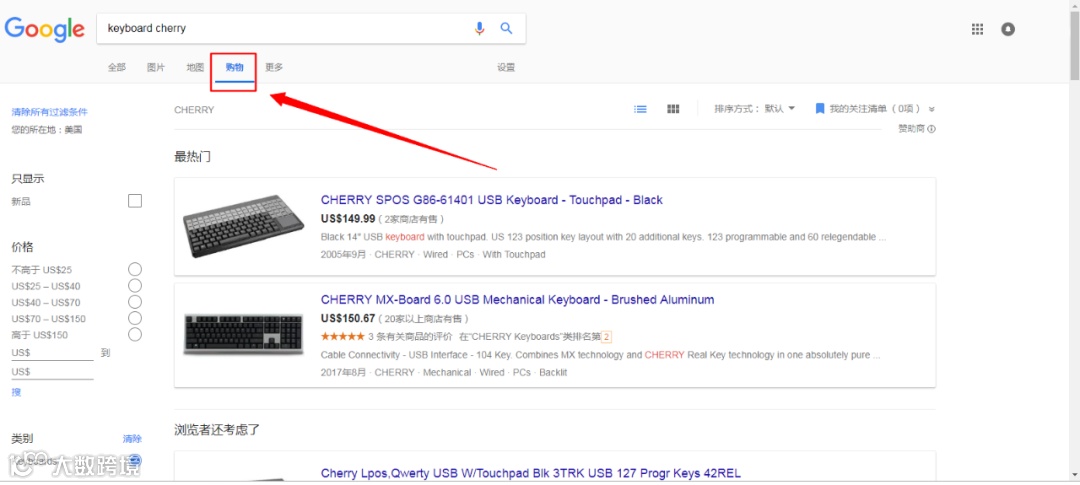Click 清除所有过滤条件 link

(50, 112)
